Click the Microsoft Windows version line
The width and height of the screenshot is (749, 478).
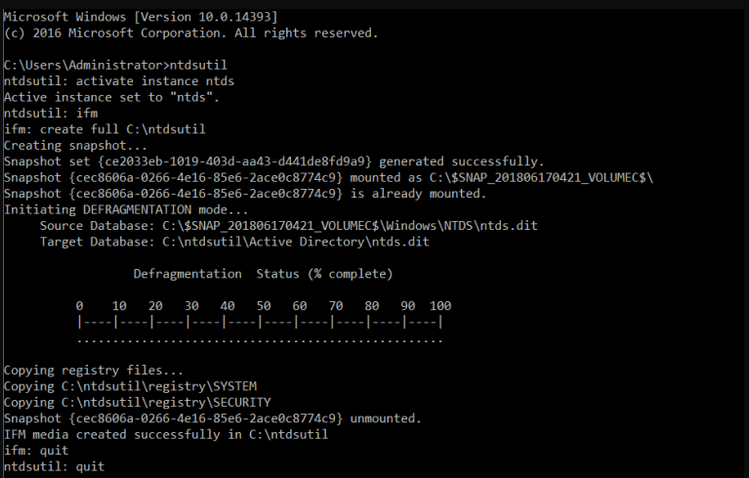140,17
